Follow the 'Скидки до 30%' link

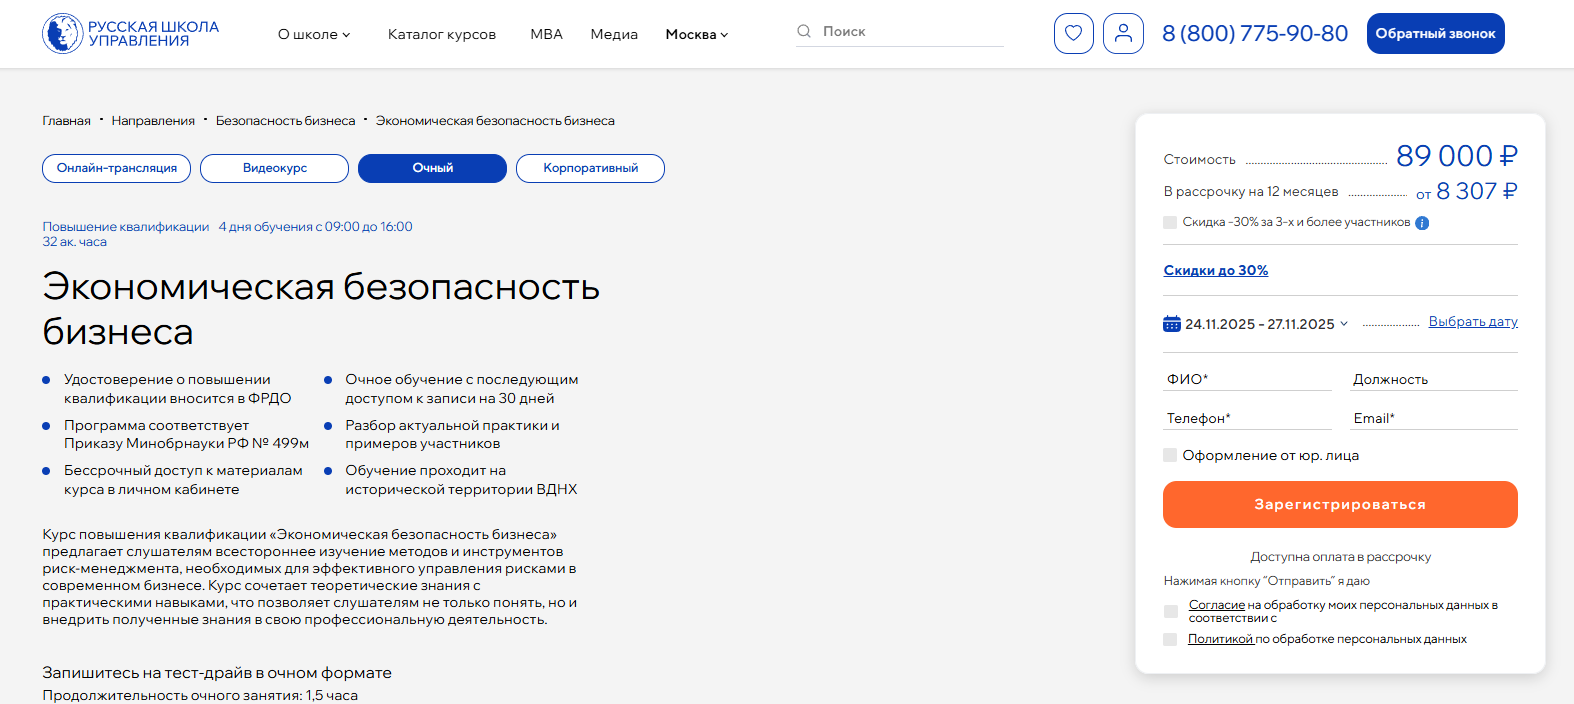tap(1215, 270)
